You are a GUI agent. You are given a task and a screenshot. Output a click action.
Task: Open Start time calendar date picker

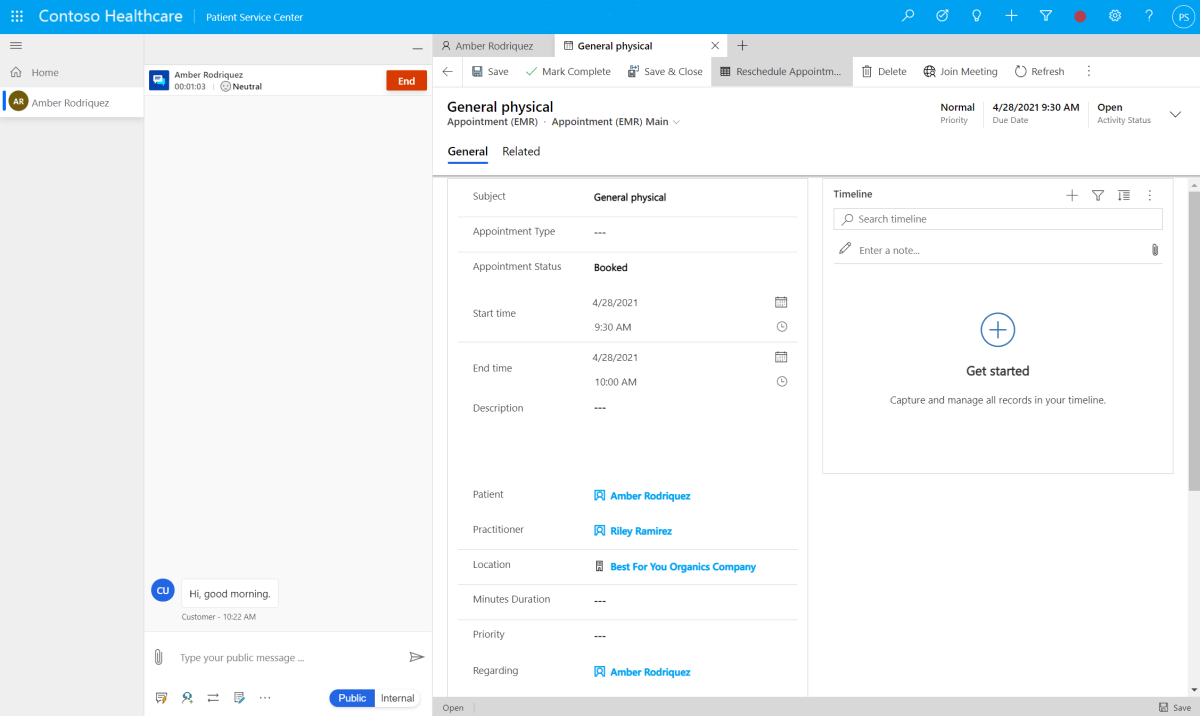coord(781,302)
